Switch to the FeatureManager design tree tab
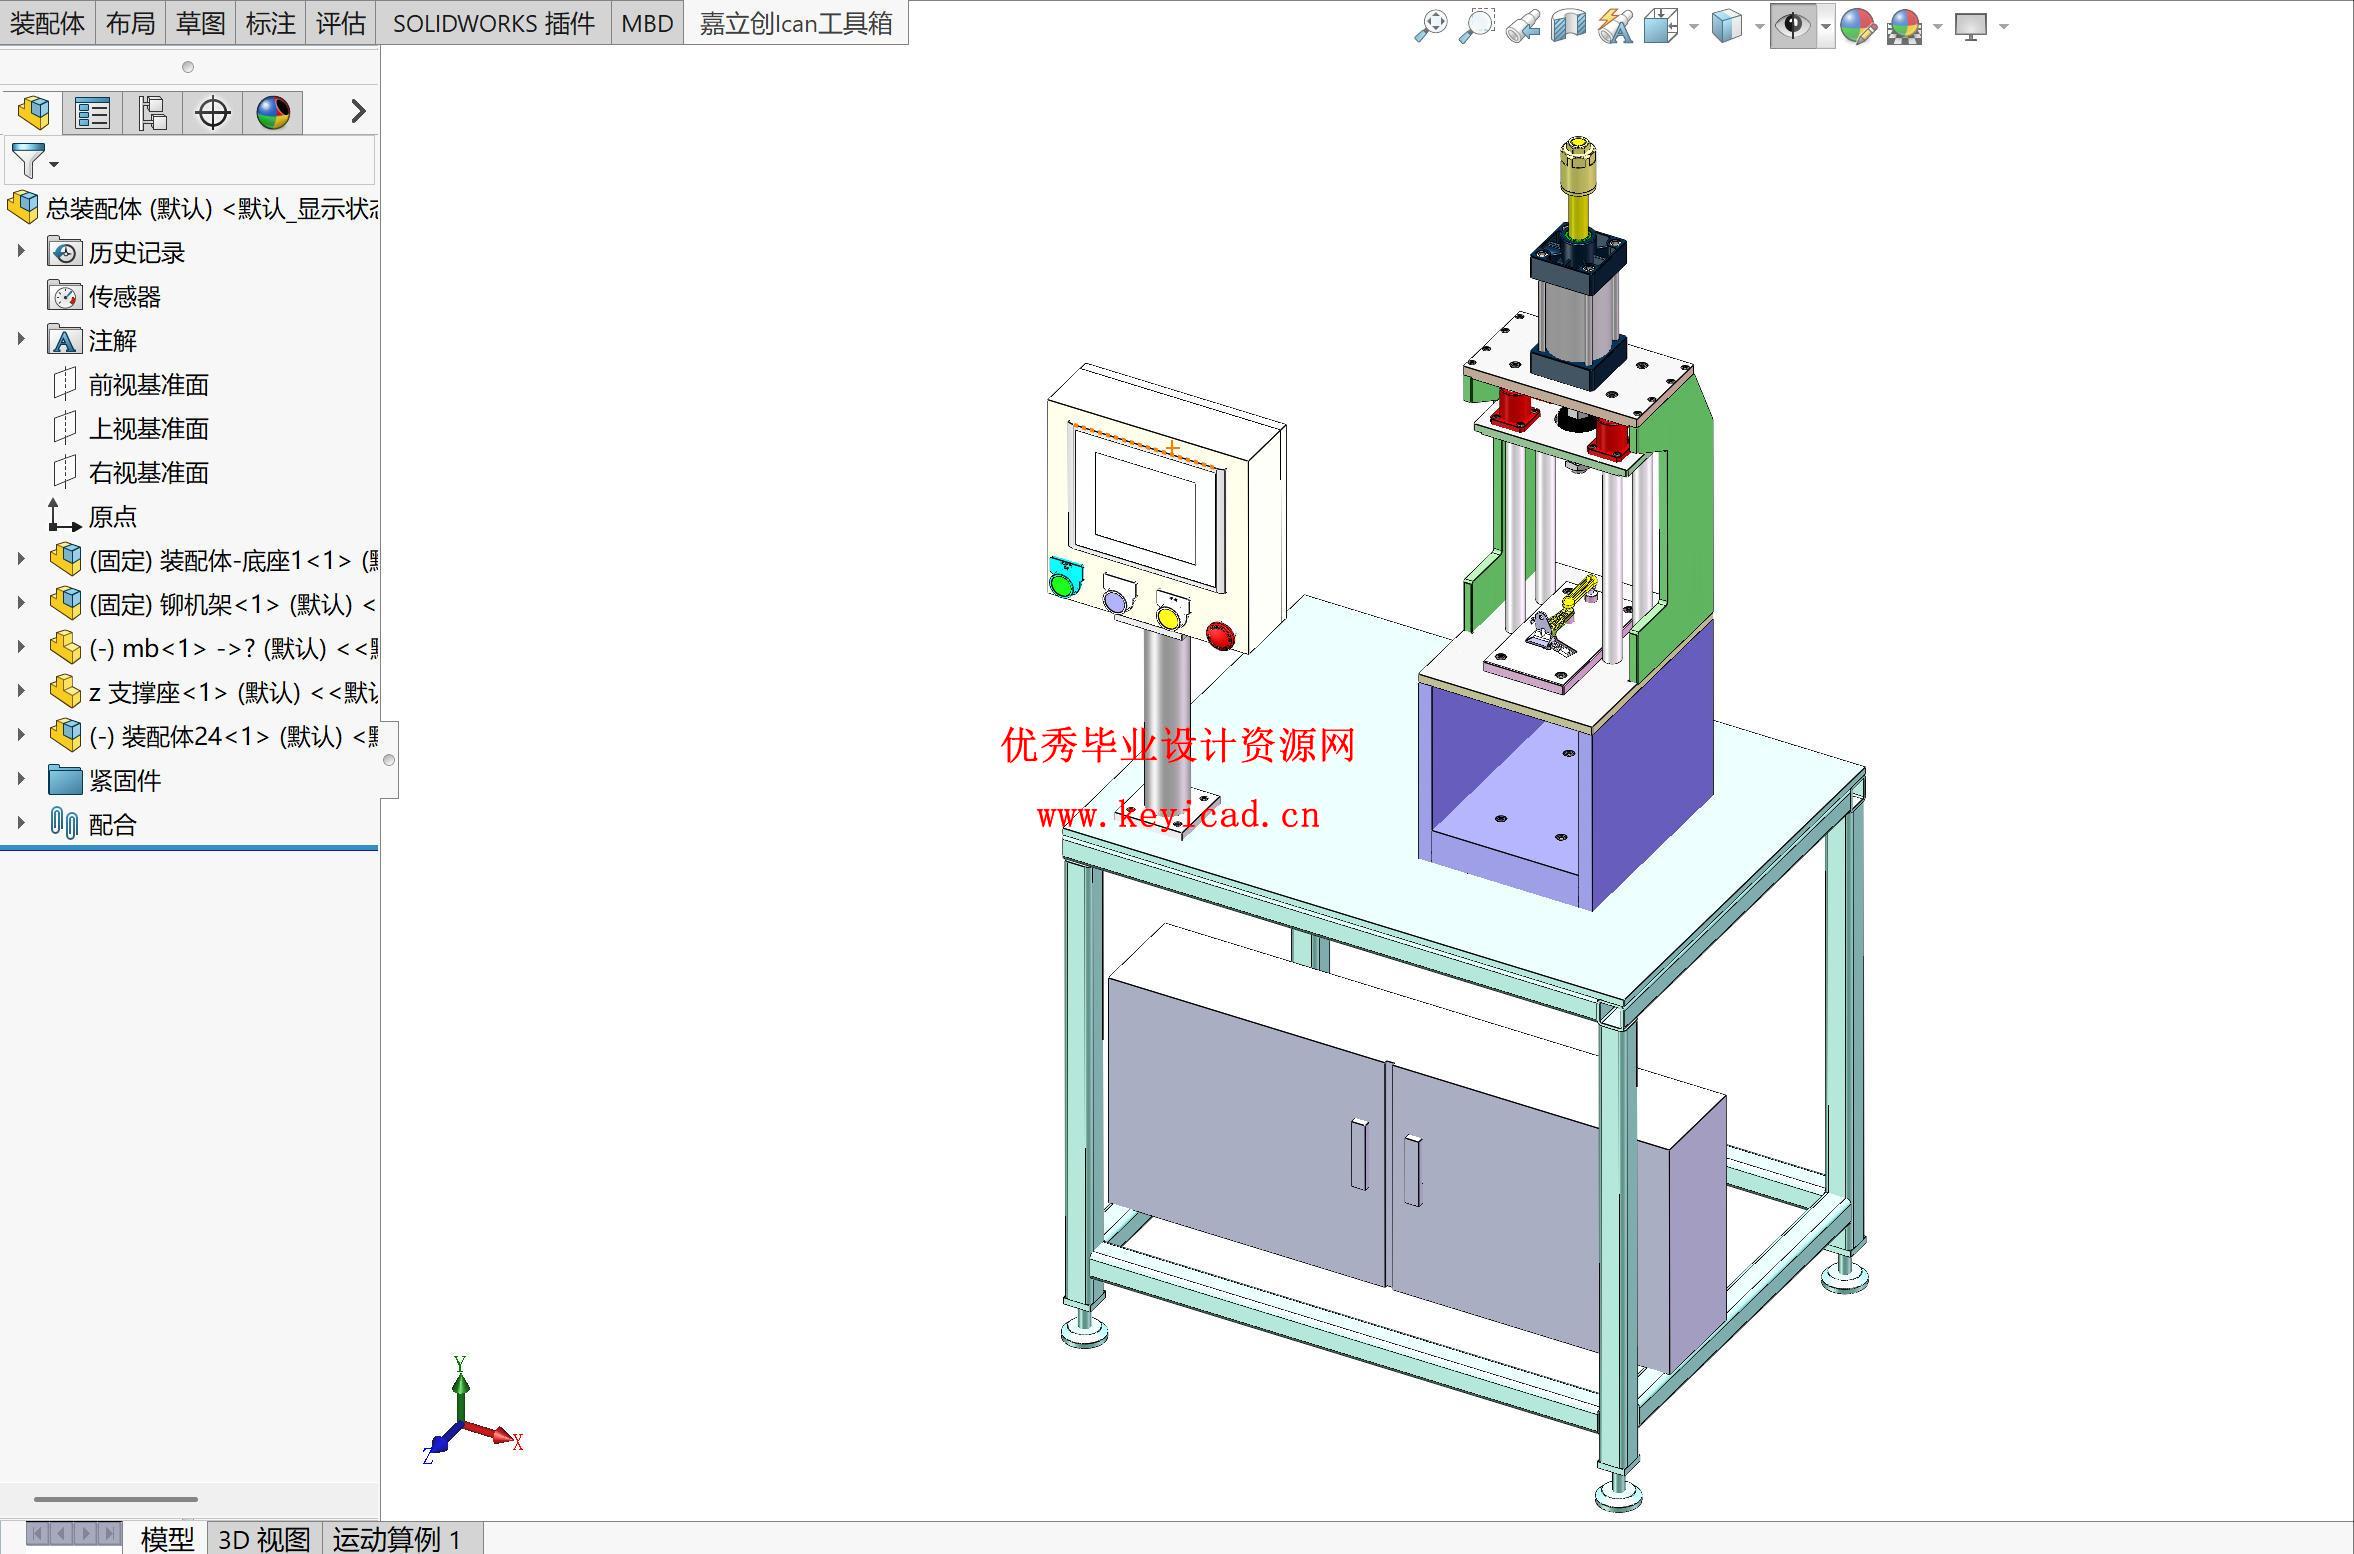Viewport: 2354px width, 1554px height. tap(33, 112)
